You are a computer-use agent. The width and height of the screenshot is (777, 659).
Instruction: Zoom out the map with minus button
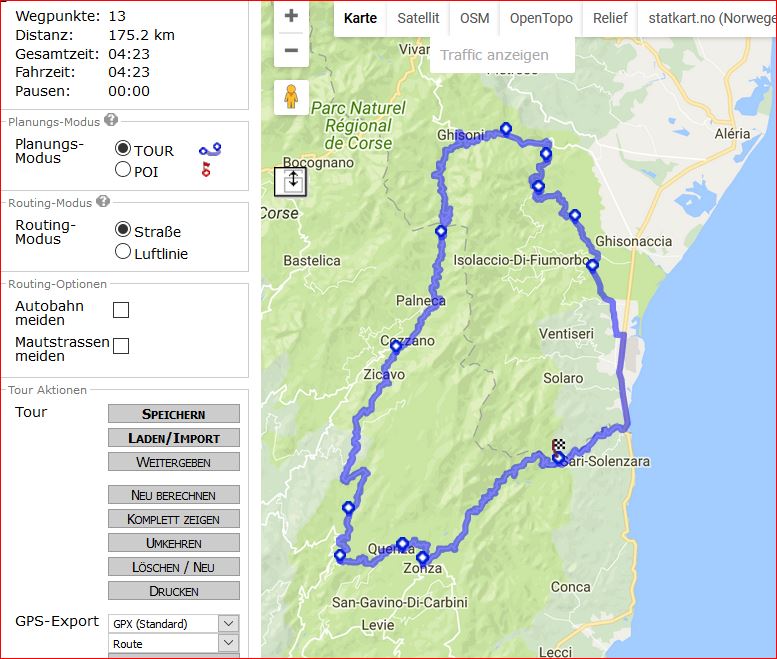pyautogui.click(x=291, y=50)
